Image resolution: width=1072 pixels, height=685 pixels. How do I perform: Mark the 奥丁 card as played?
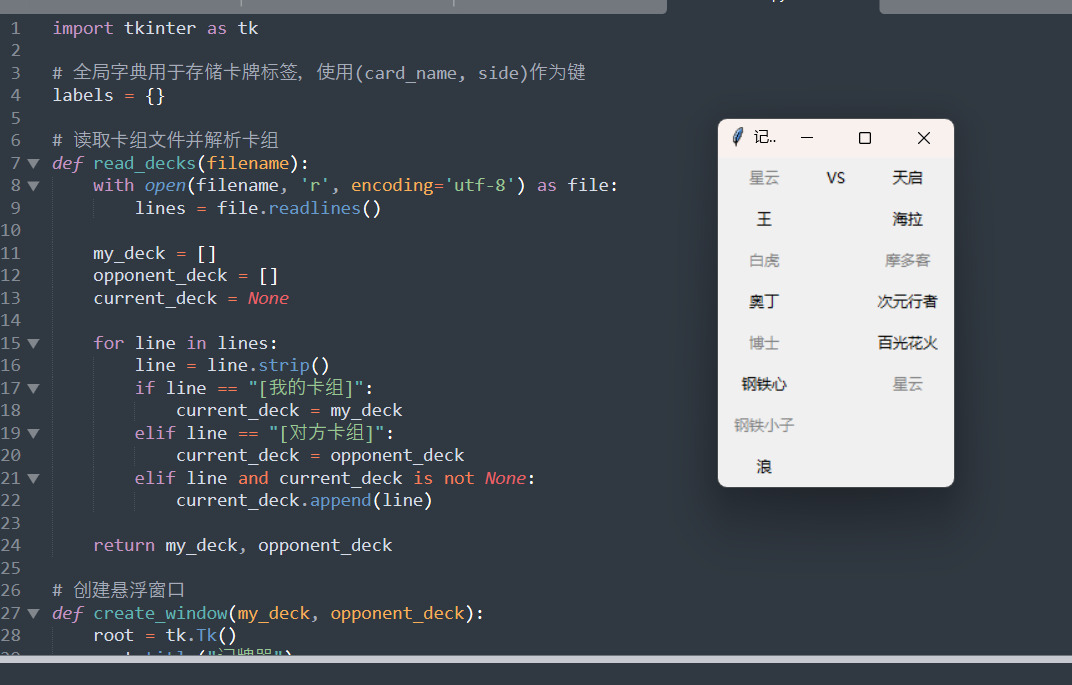pos(764,301)
